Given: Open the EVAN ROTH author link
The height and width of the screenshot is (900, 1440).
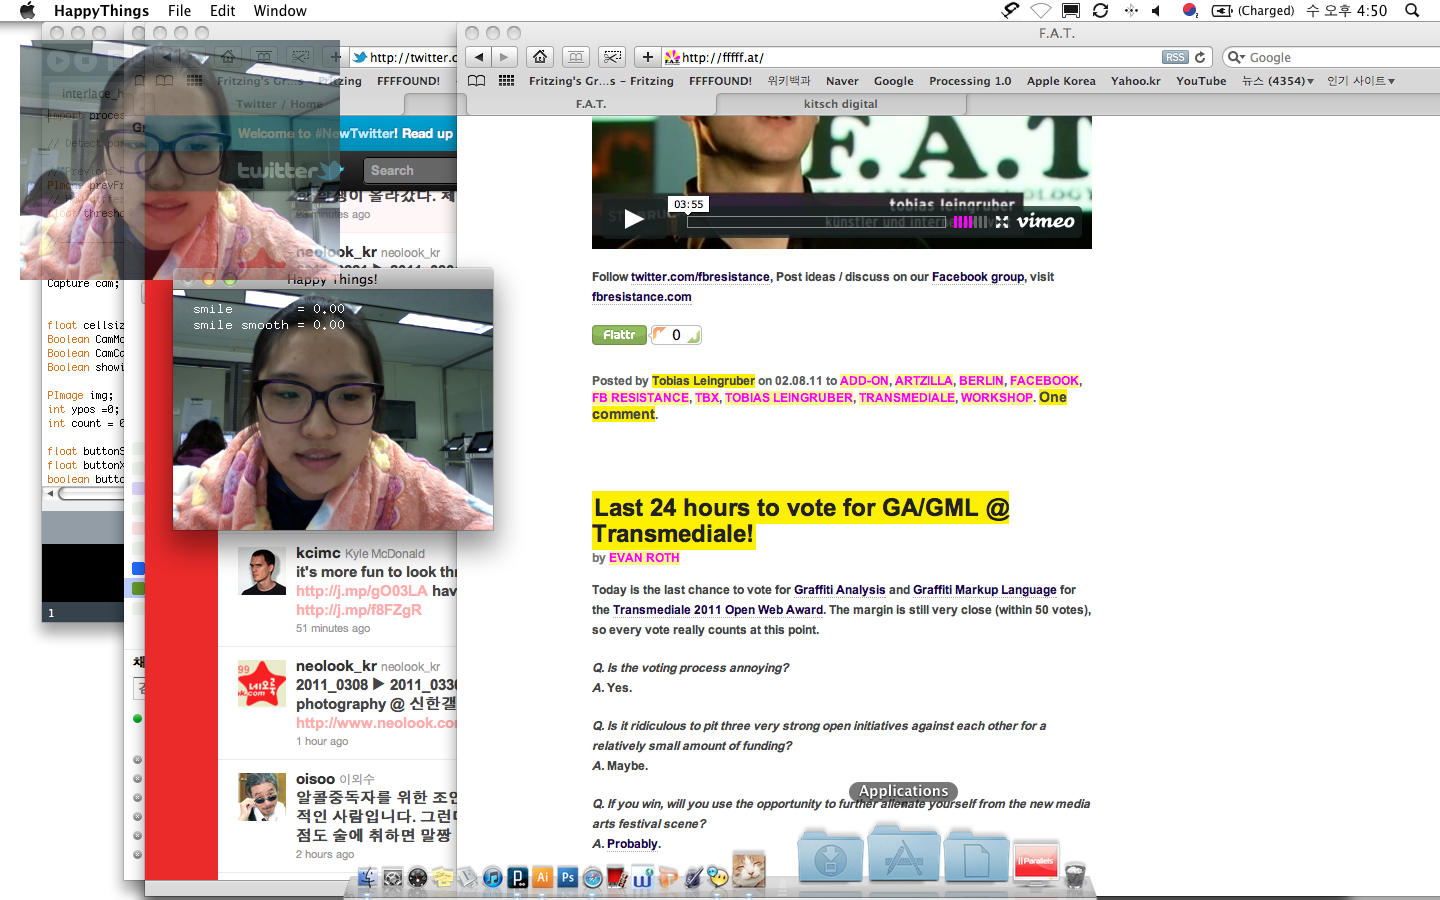Looking at the screenshot, I should (644, 558).
